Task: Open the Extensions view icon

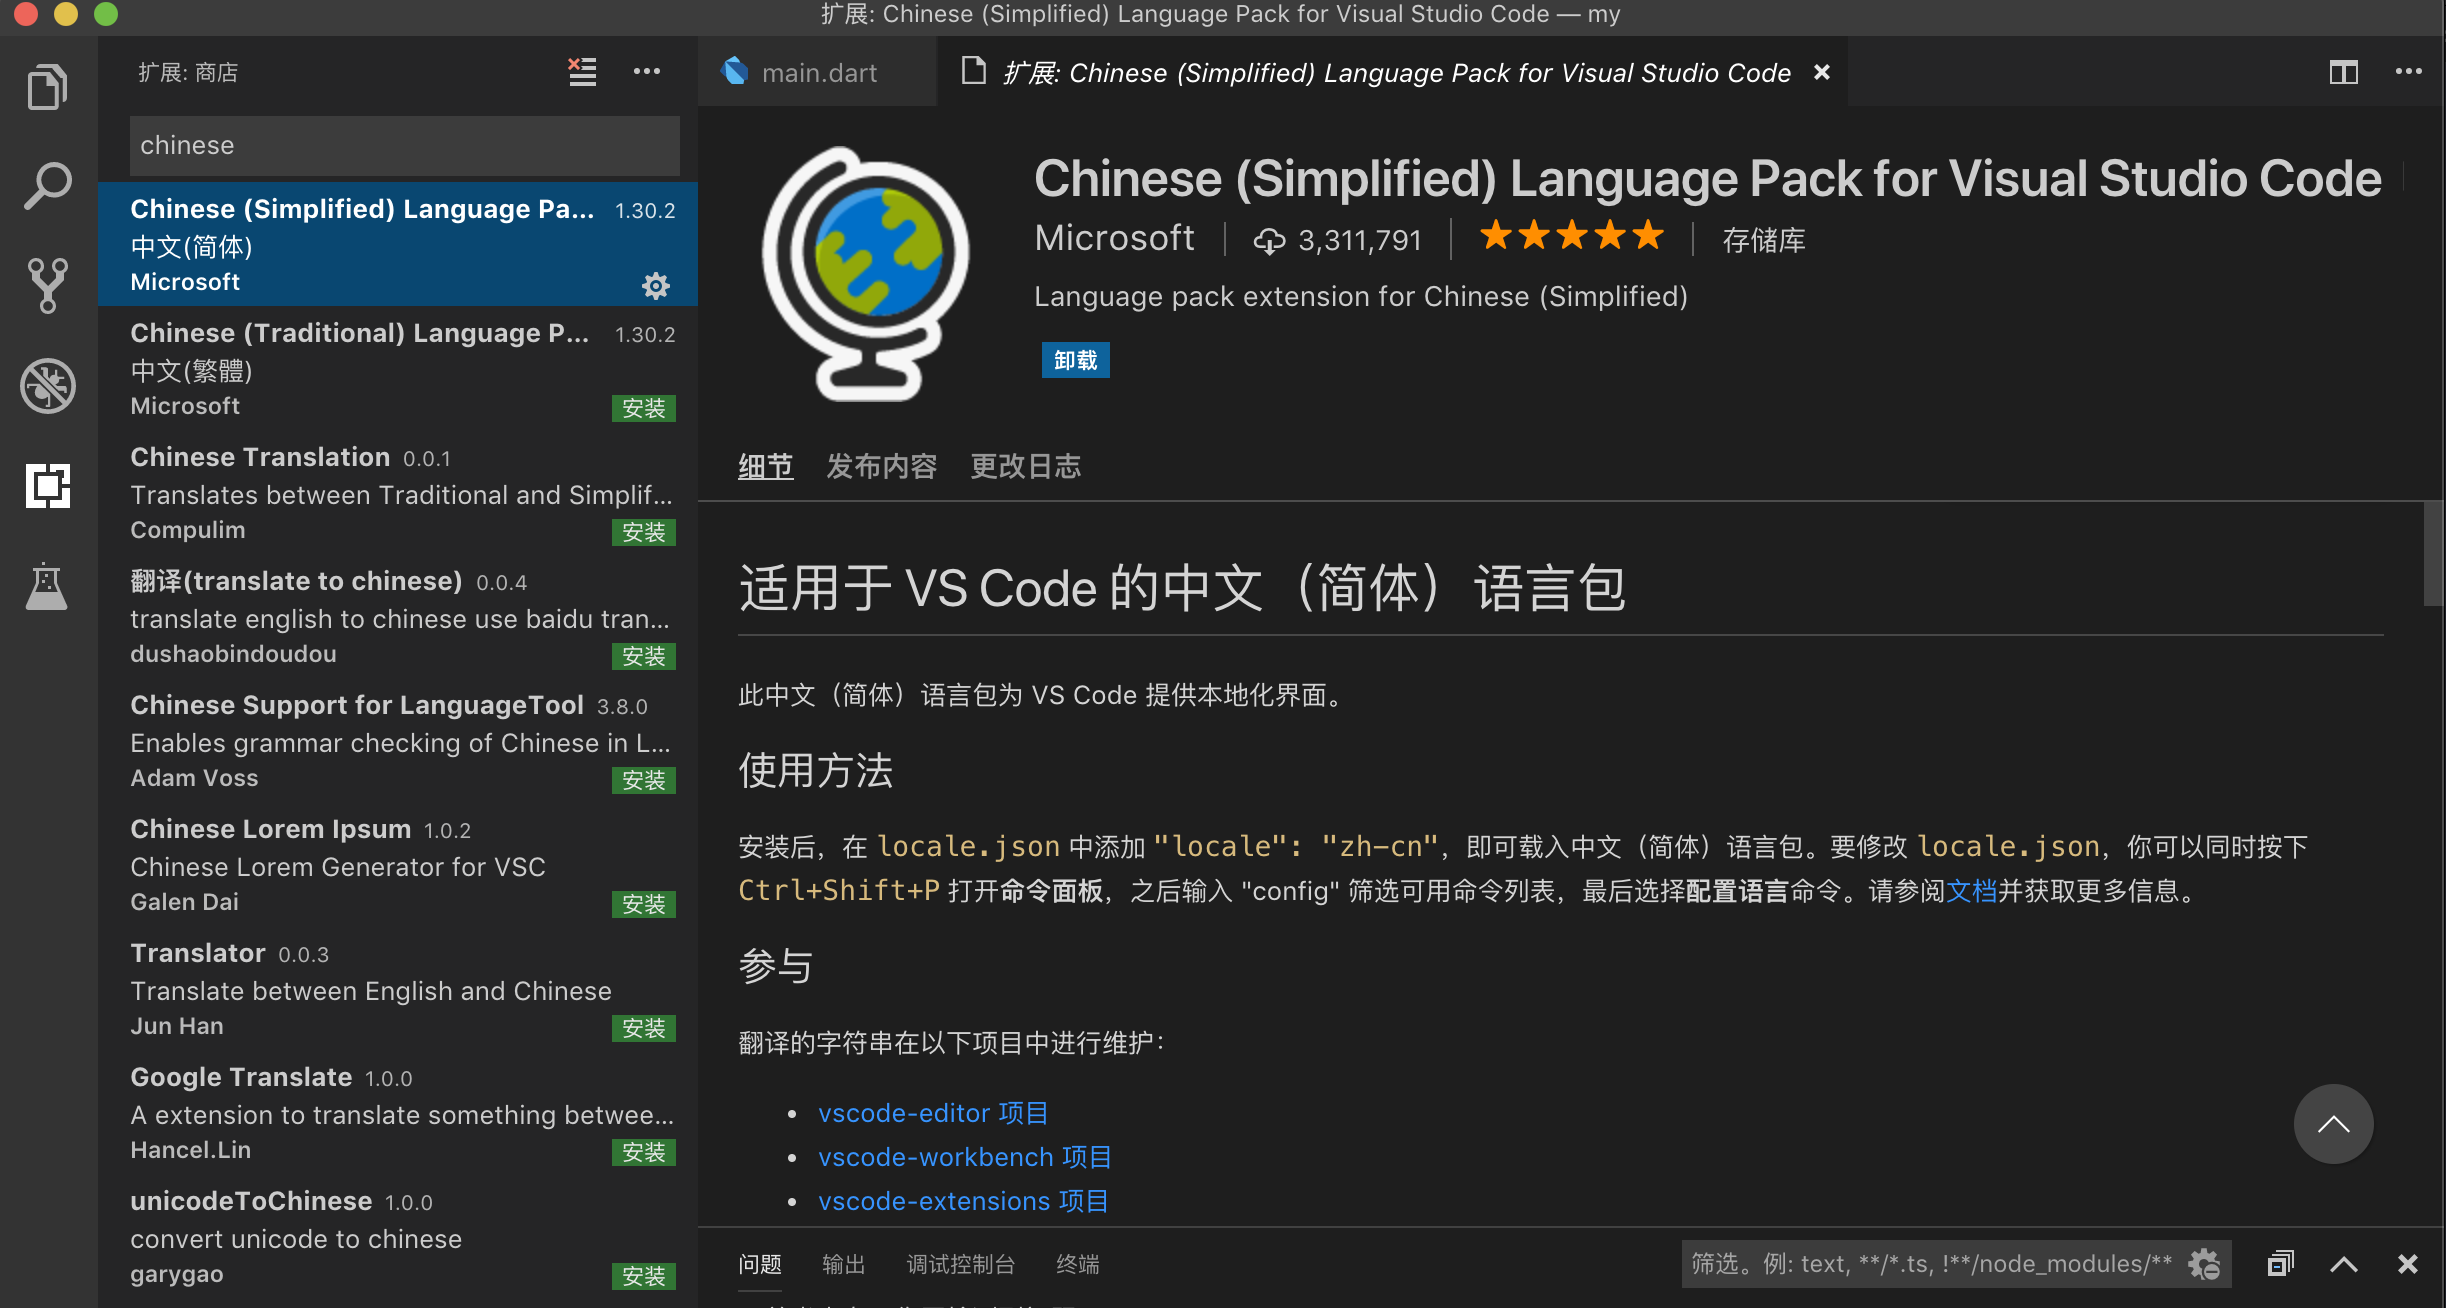Action: pyautogui.click(x=47, y=486)
